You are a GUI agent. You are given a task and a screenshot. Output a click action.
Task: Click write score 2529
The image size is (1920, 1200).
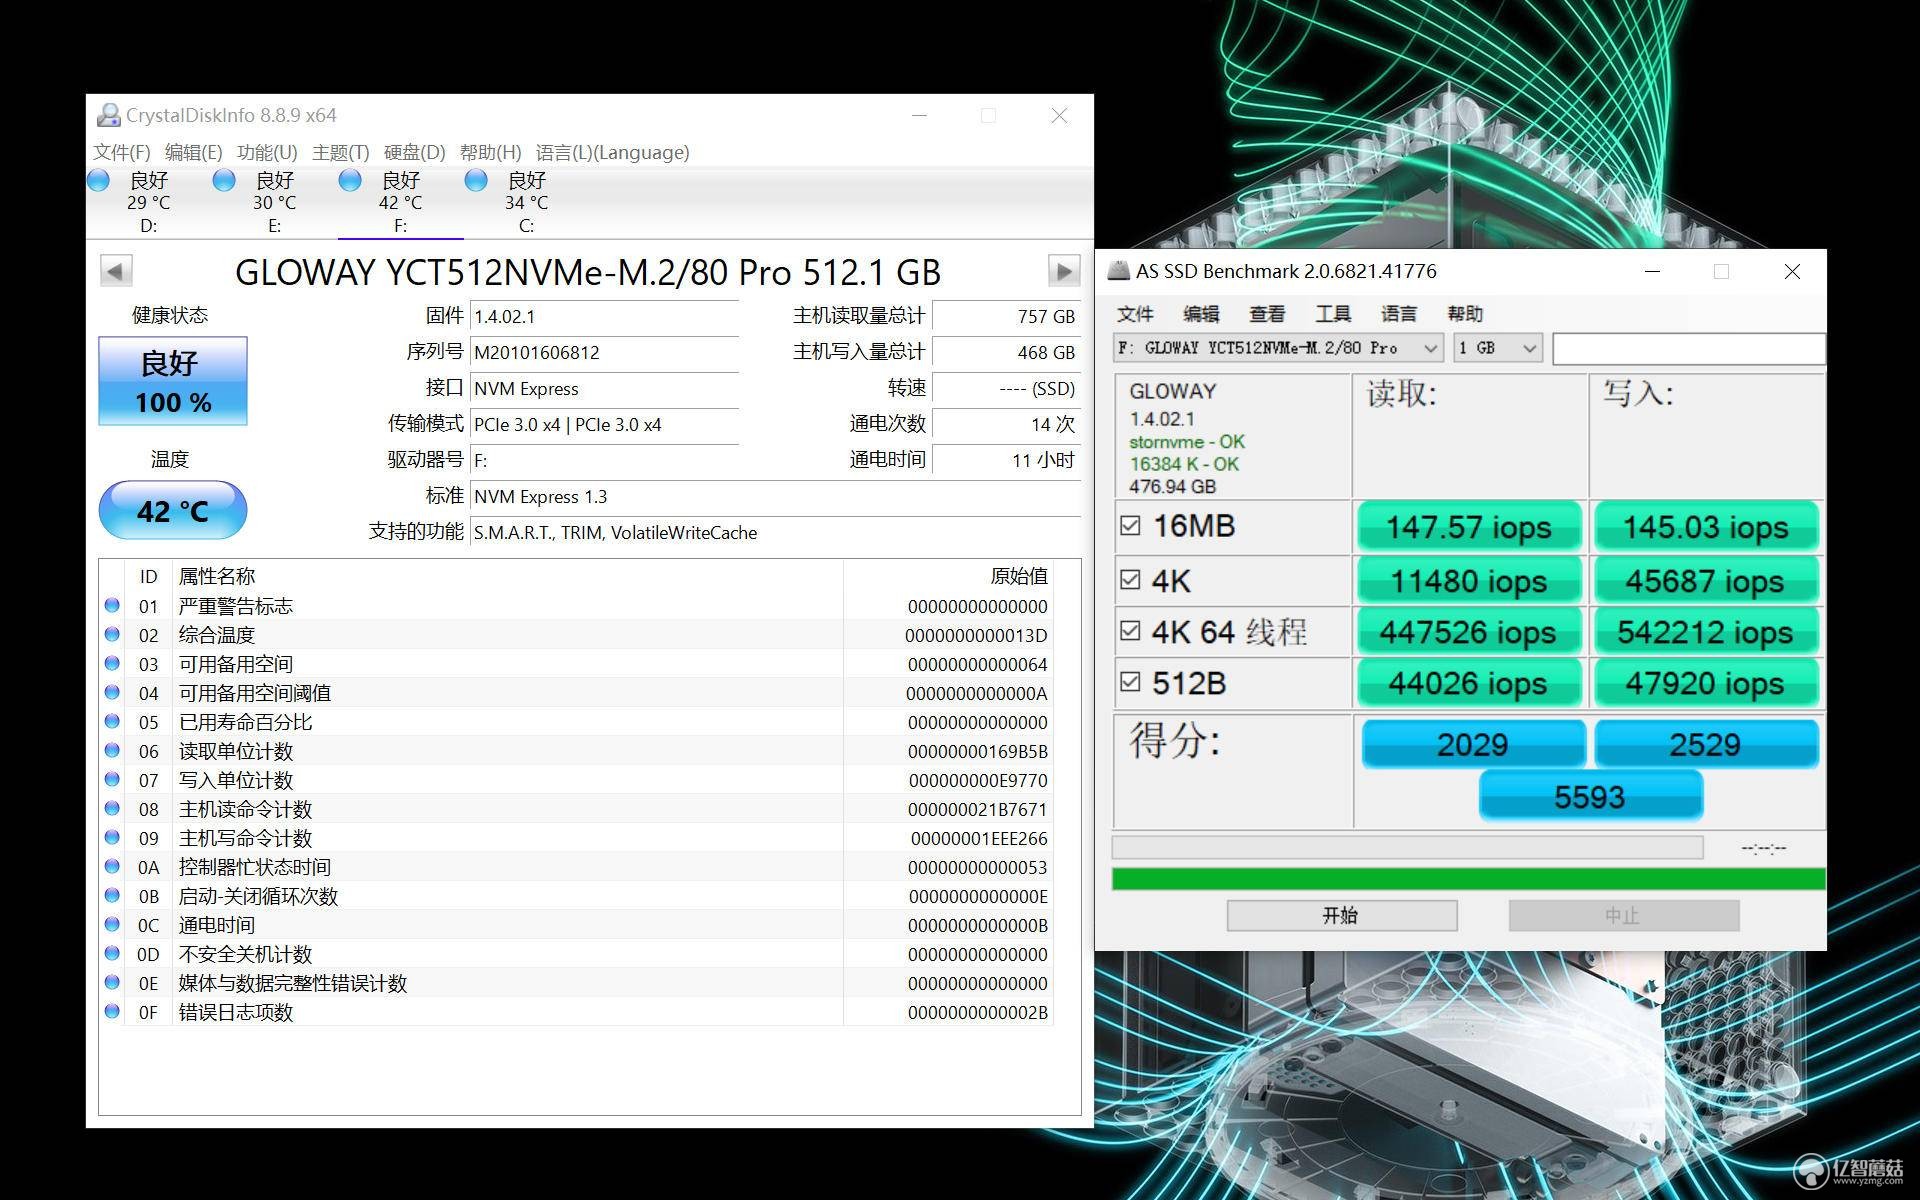pyautogui.click(x=1705, y=744)
